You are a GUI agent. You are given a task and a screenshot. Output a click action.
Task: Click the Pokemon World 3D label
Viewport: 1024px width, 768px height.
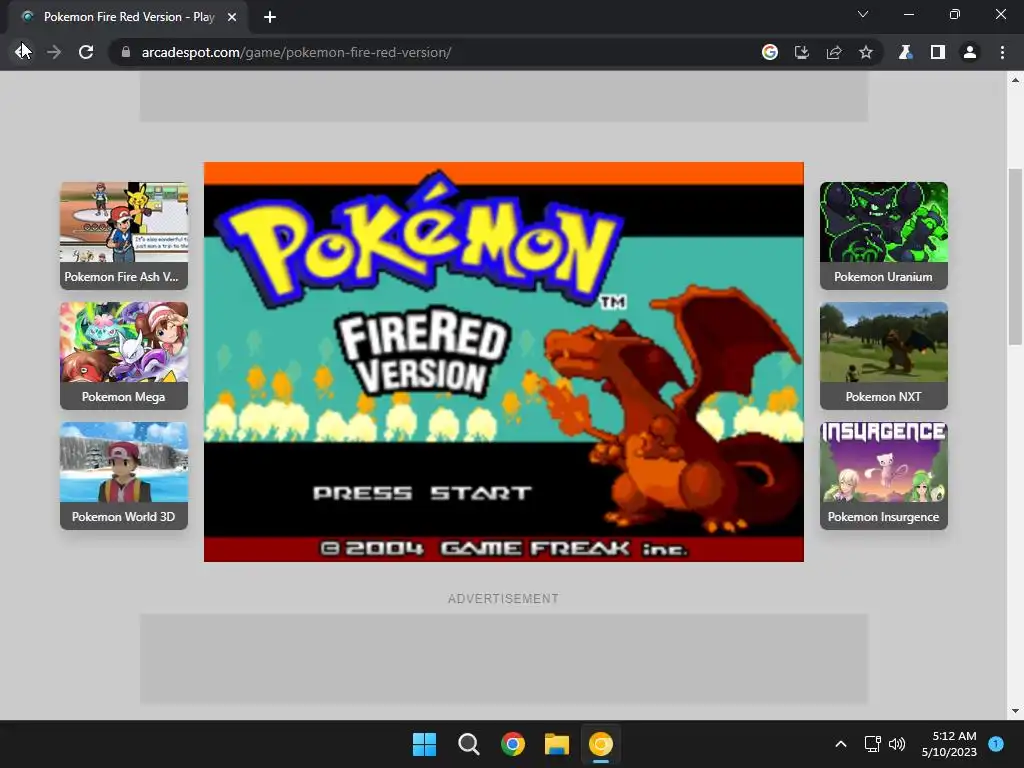[123, 517]
